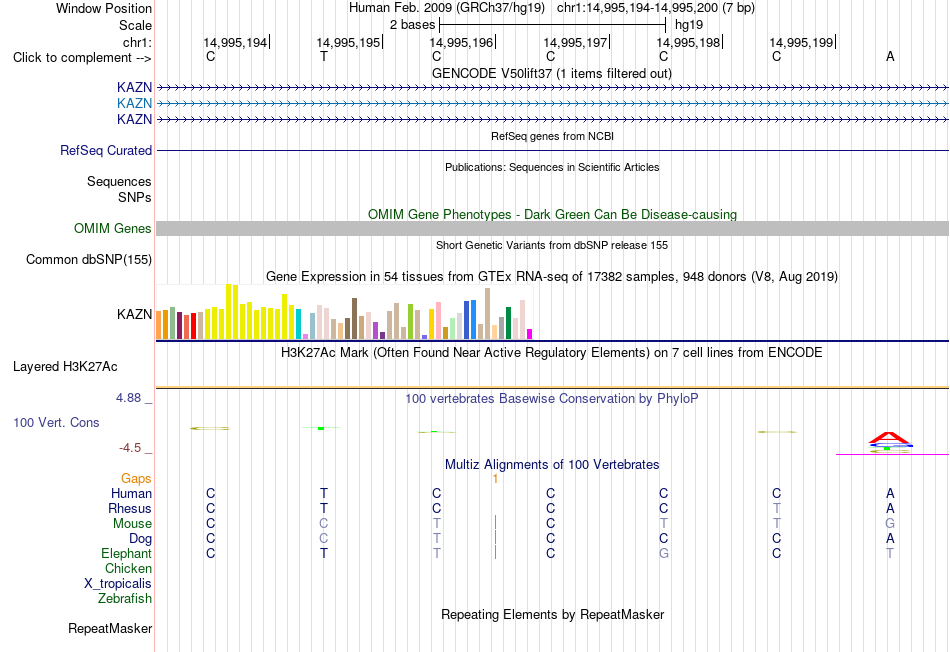Click the orange gap count '1'
Image resolution: width=950 pixels, height=652 pixels.
495,479
